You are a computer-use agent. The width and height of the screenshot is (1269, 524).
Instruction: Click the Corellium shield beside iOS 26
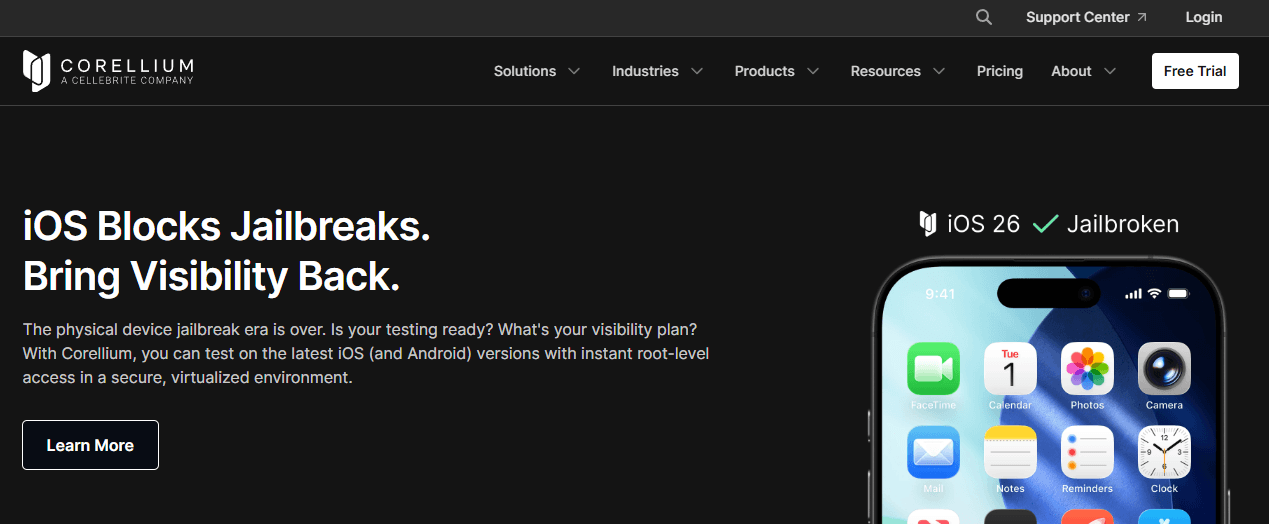(928, 223)
